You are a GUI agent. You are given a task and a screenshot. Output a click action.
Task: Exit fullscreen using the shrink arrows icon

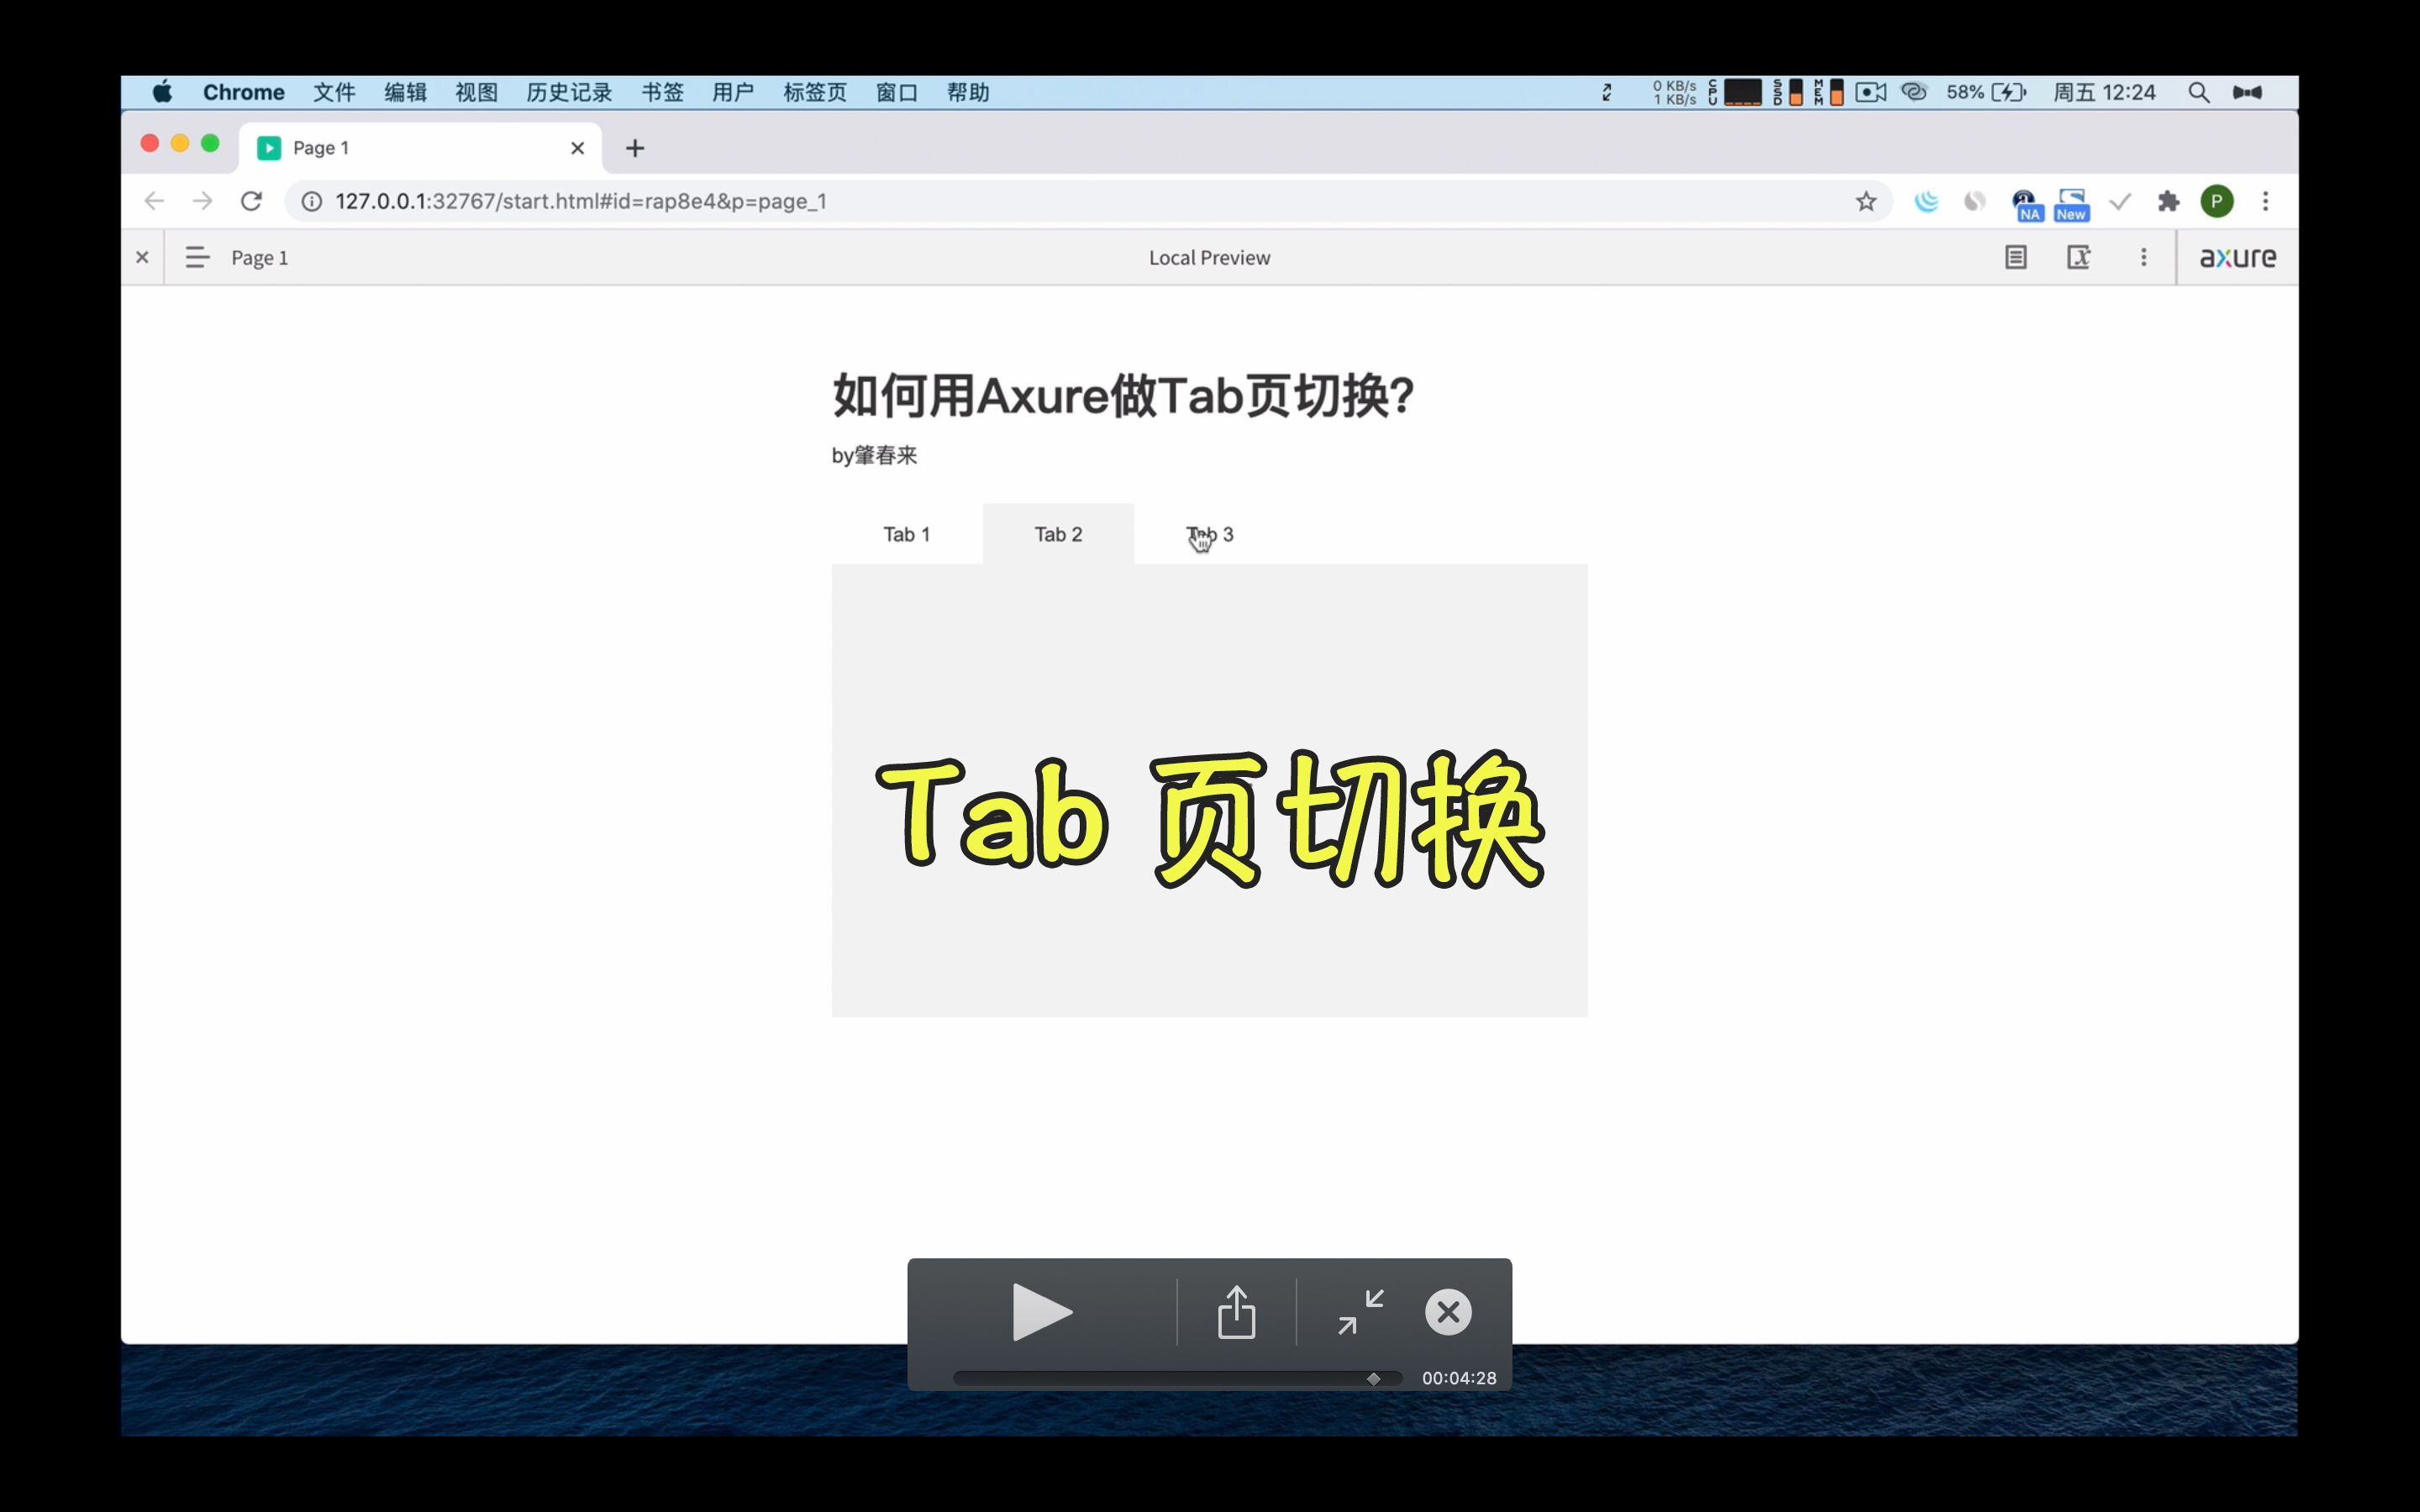click(x=1361, y=1311)
